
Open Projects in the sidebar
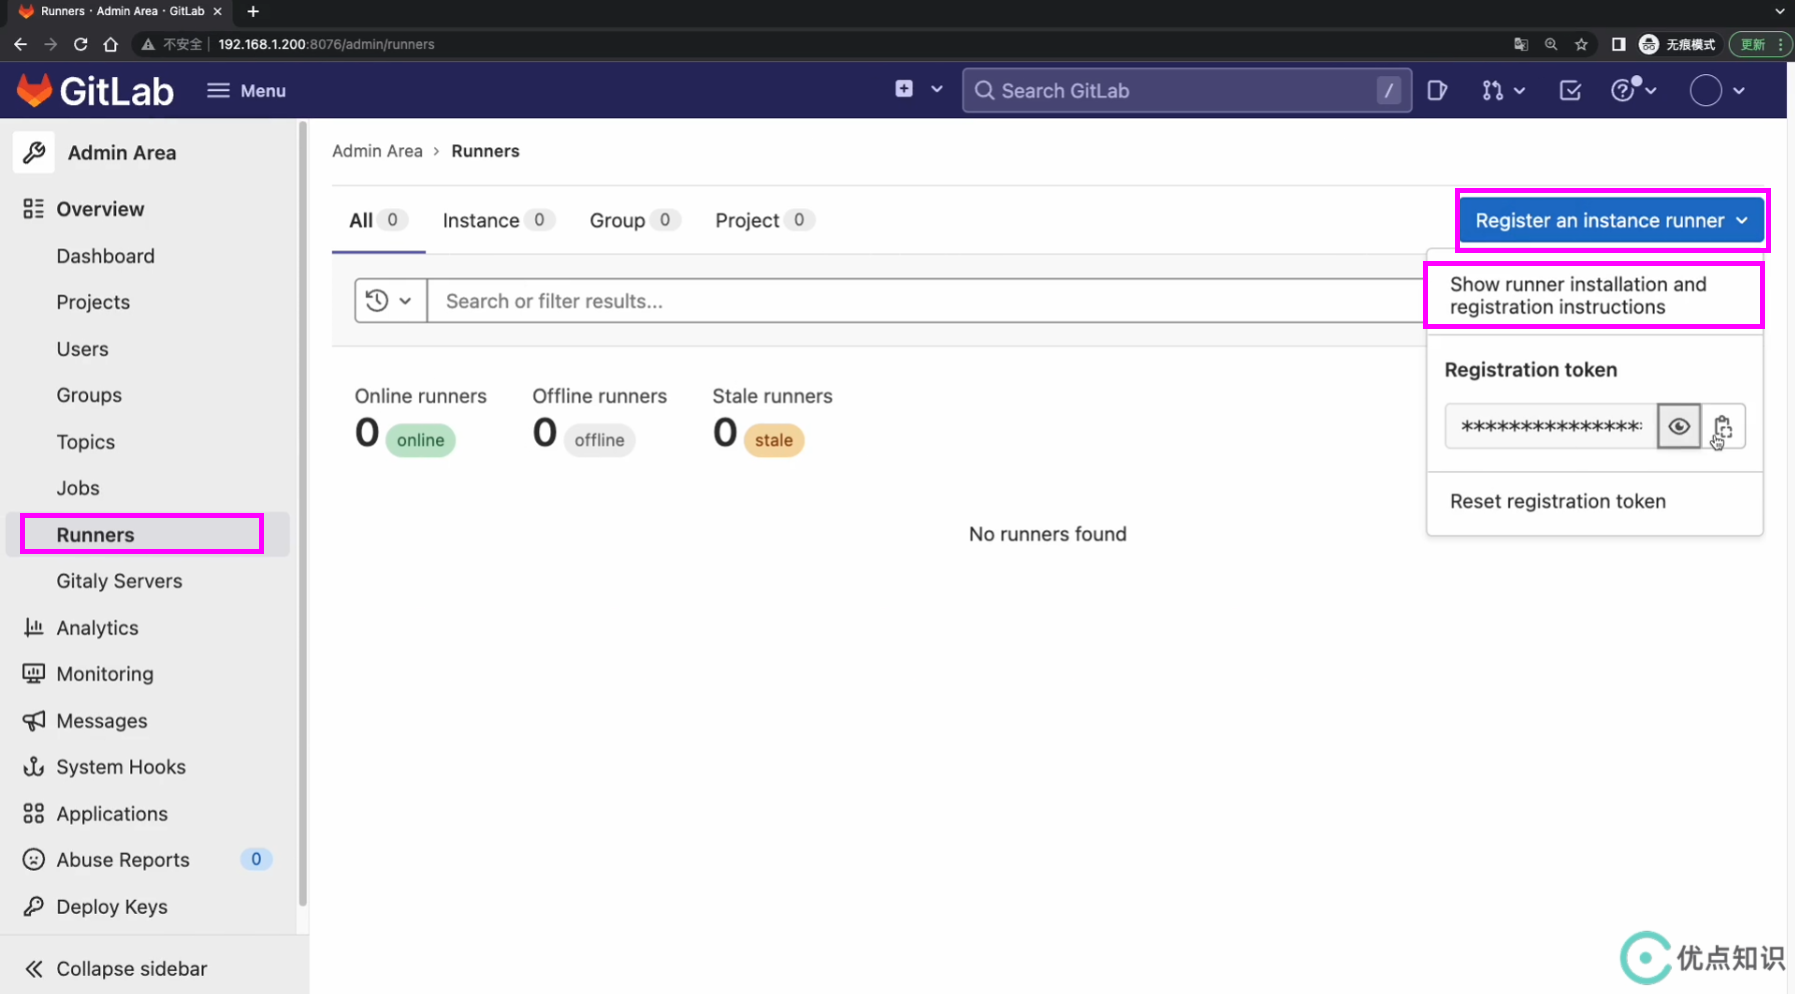93,302
